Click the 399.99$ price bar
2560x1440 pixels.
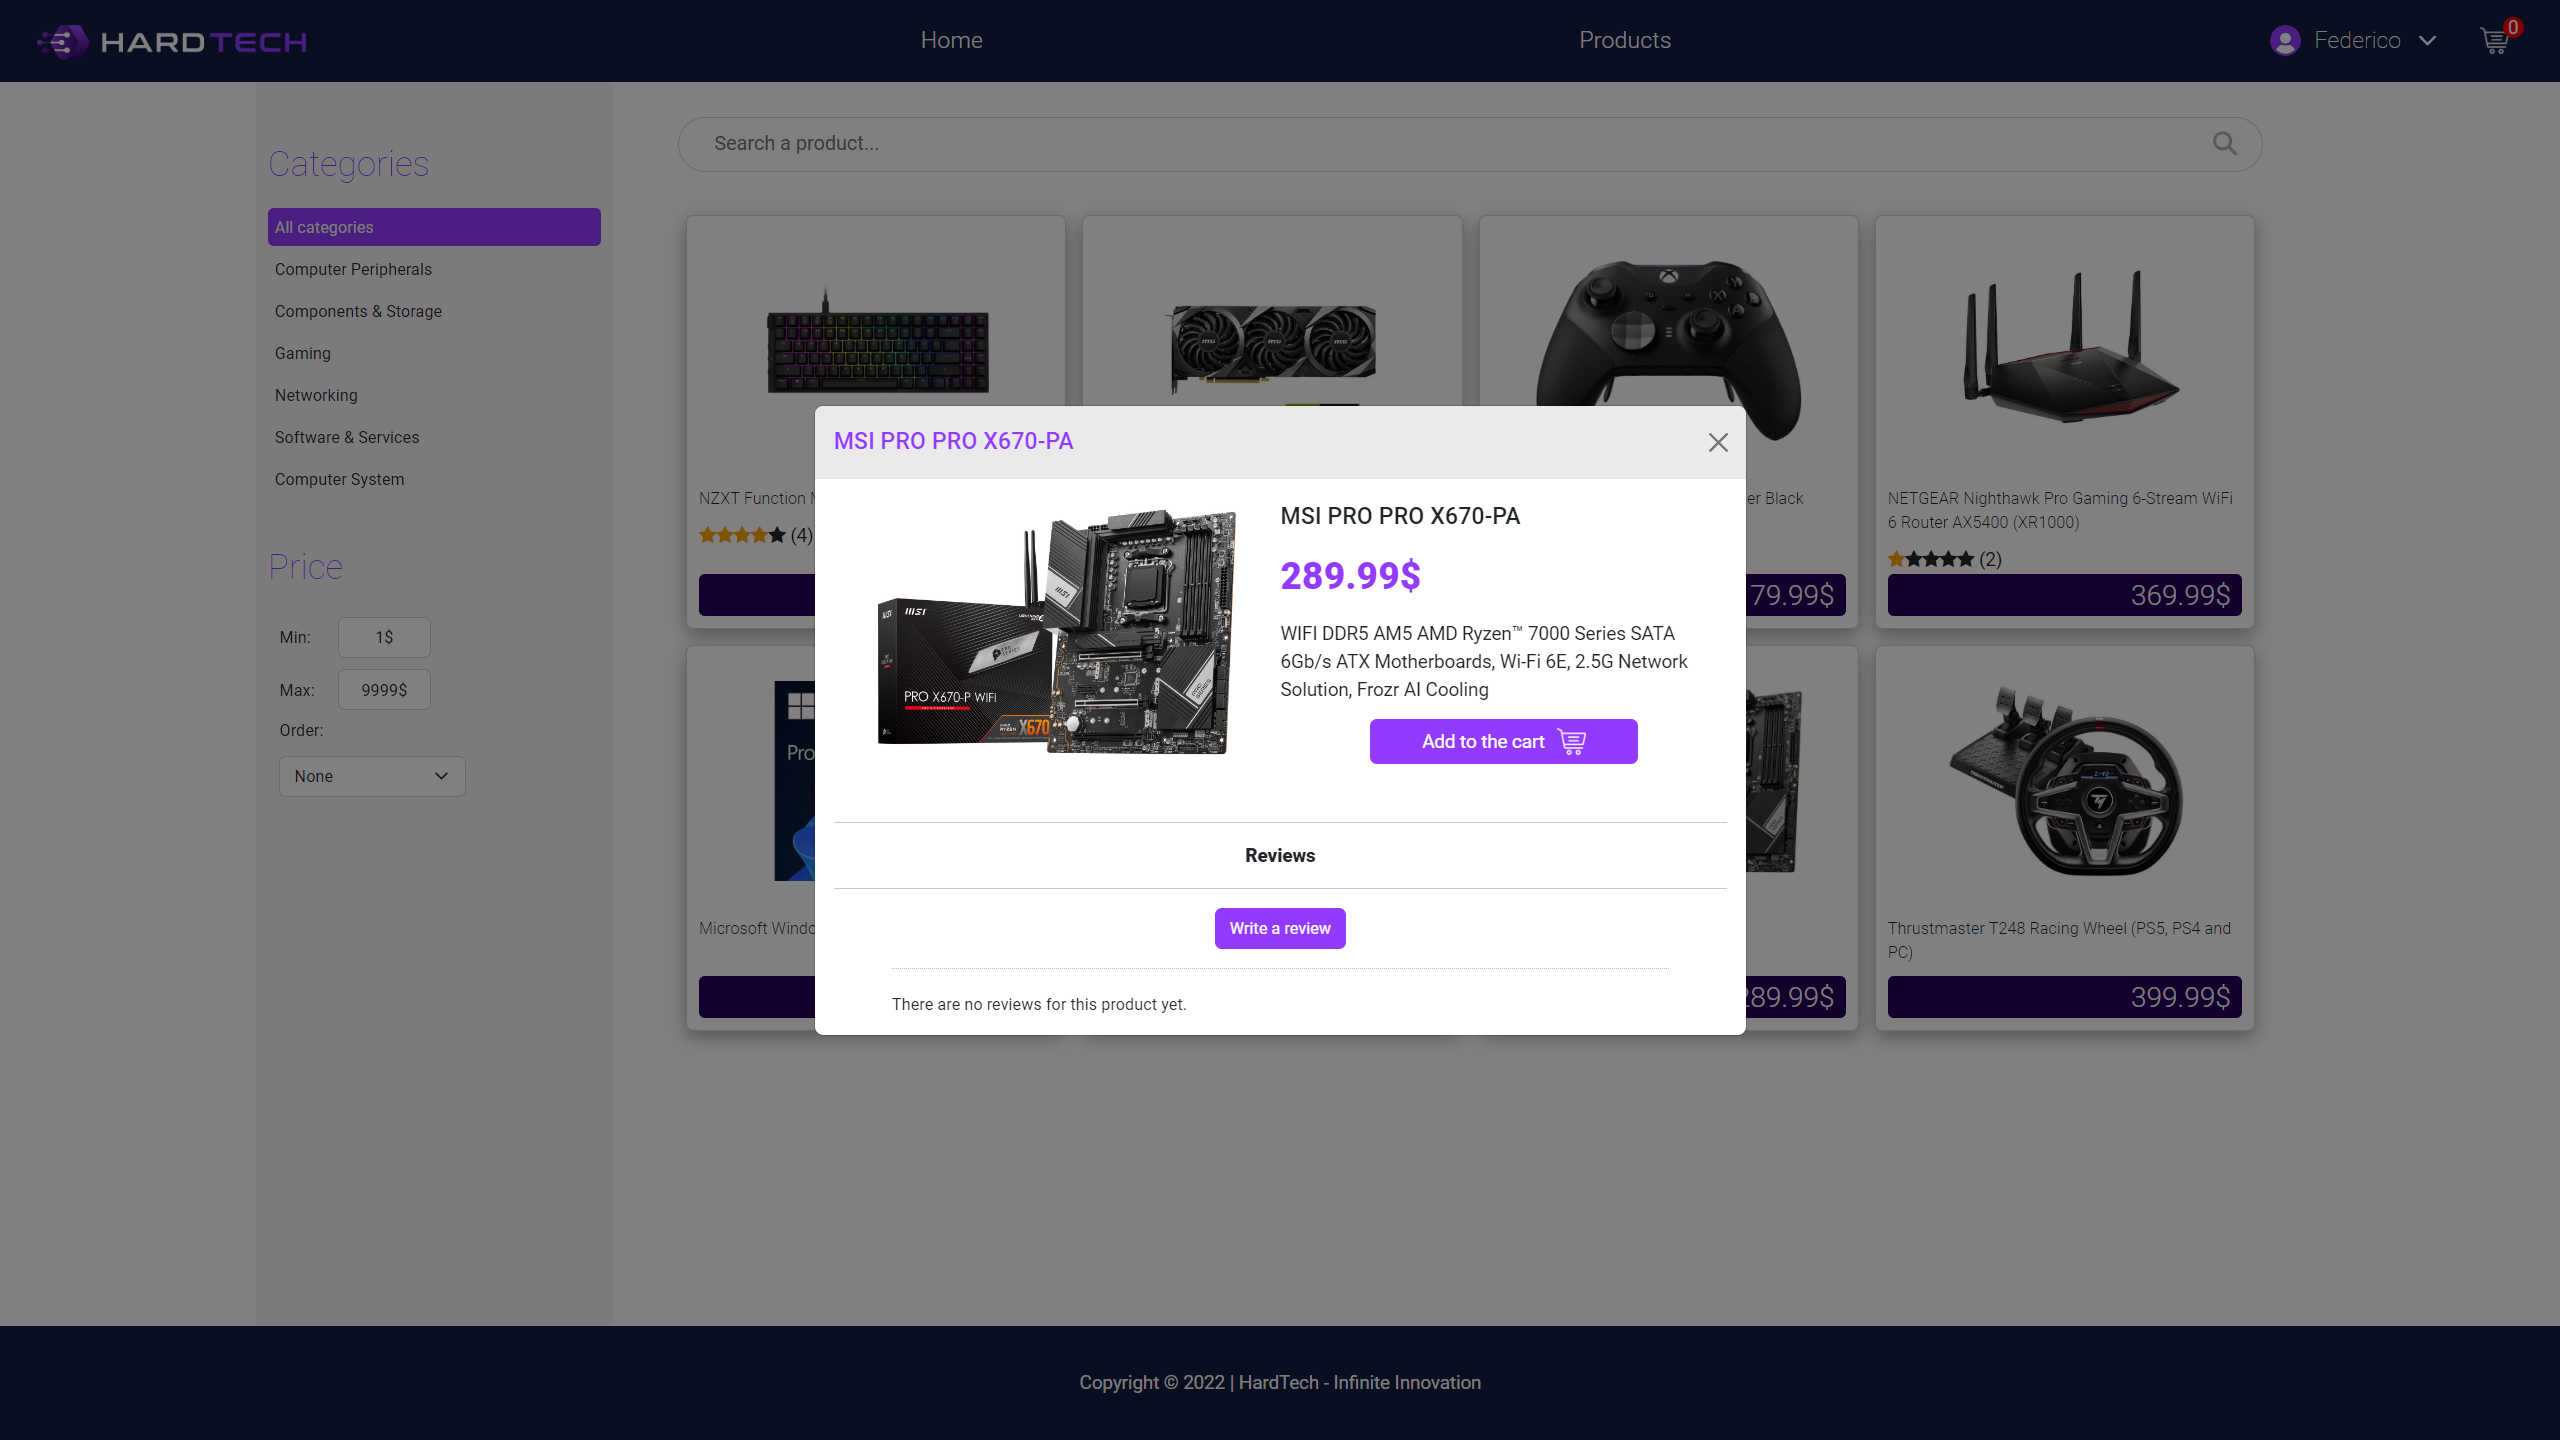point(2064,997)
